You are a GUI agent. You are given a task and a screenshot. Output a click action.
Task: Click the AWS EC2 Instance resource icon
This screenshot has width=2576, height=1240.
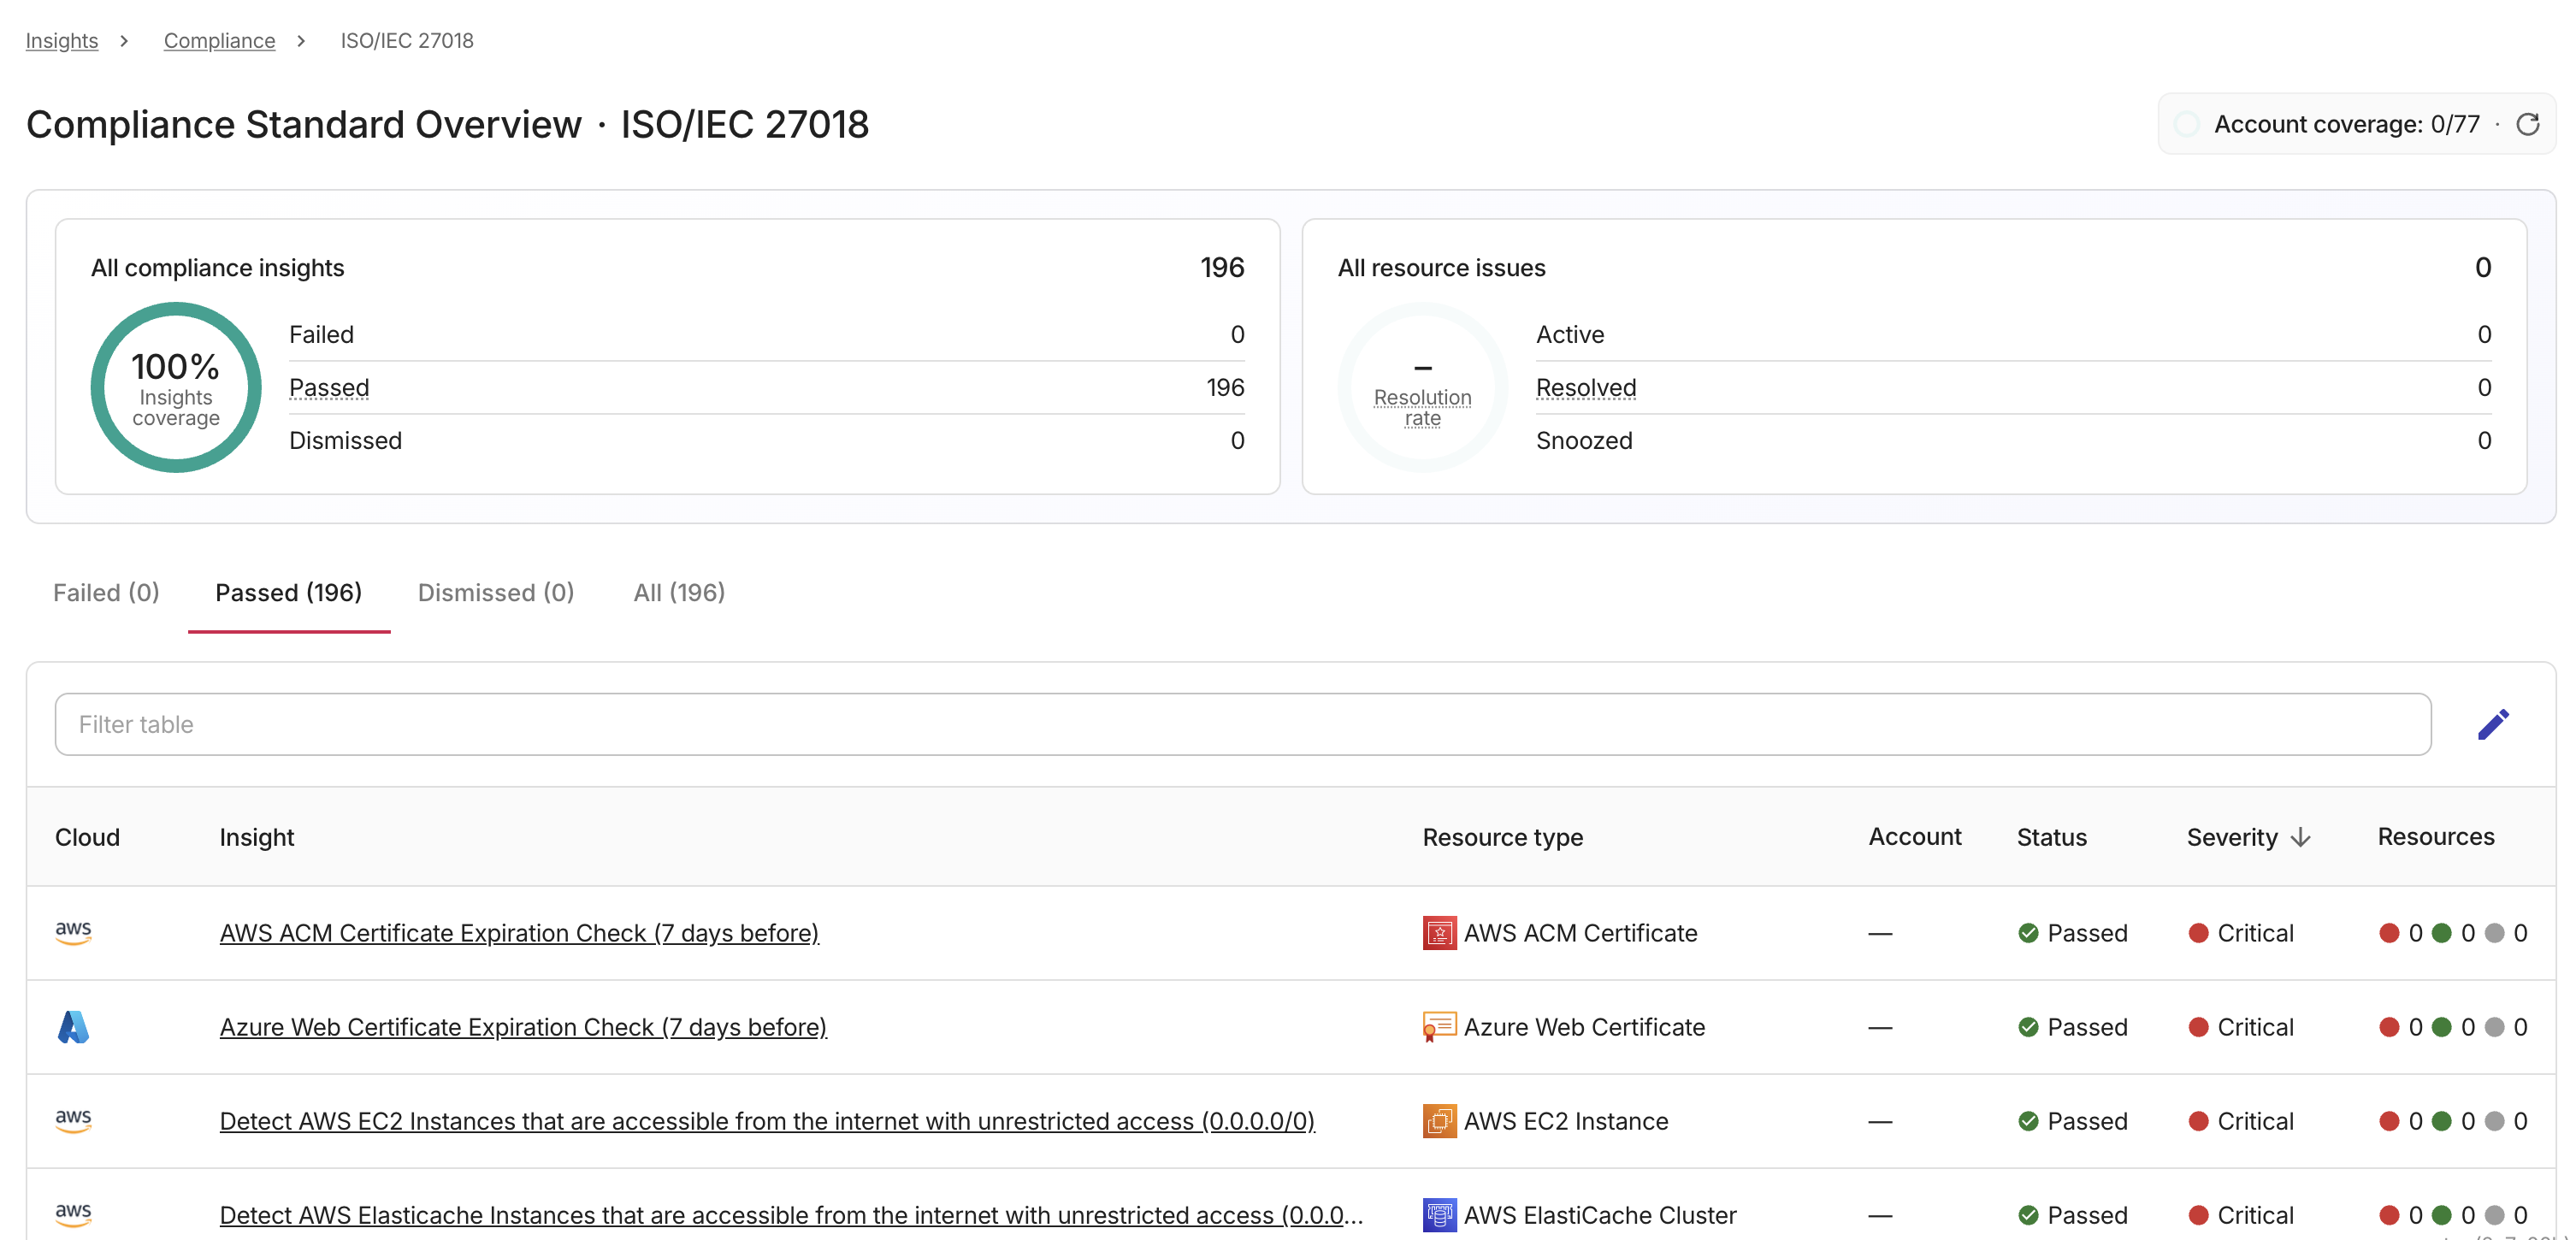point(1439,1121)
